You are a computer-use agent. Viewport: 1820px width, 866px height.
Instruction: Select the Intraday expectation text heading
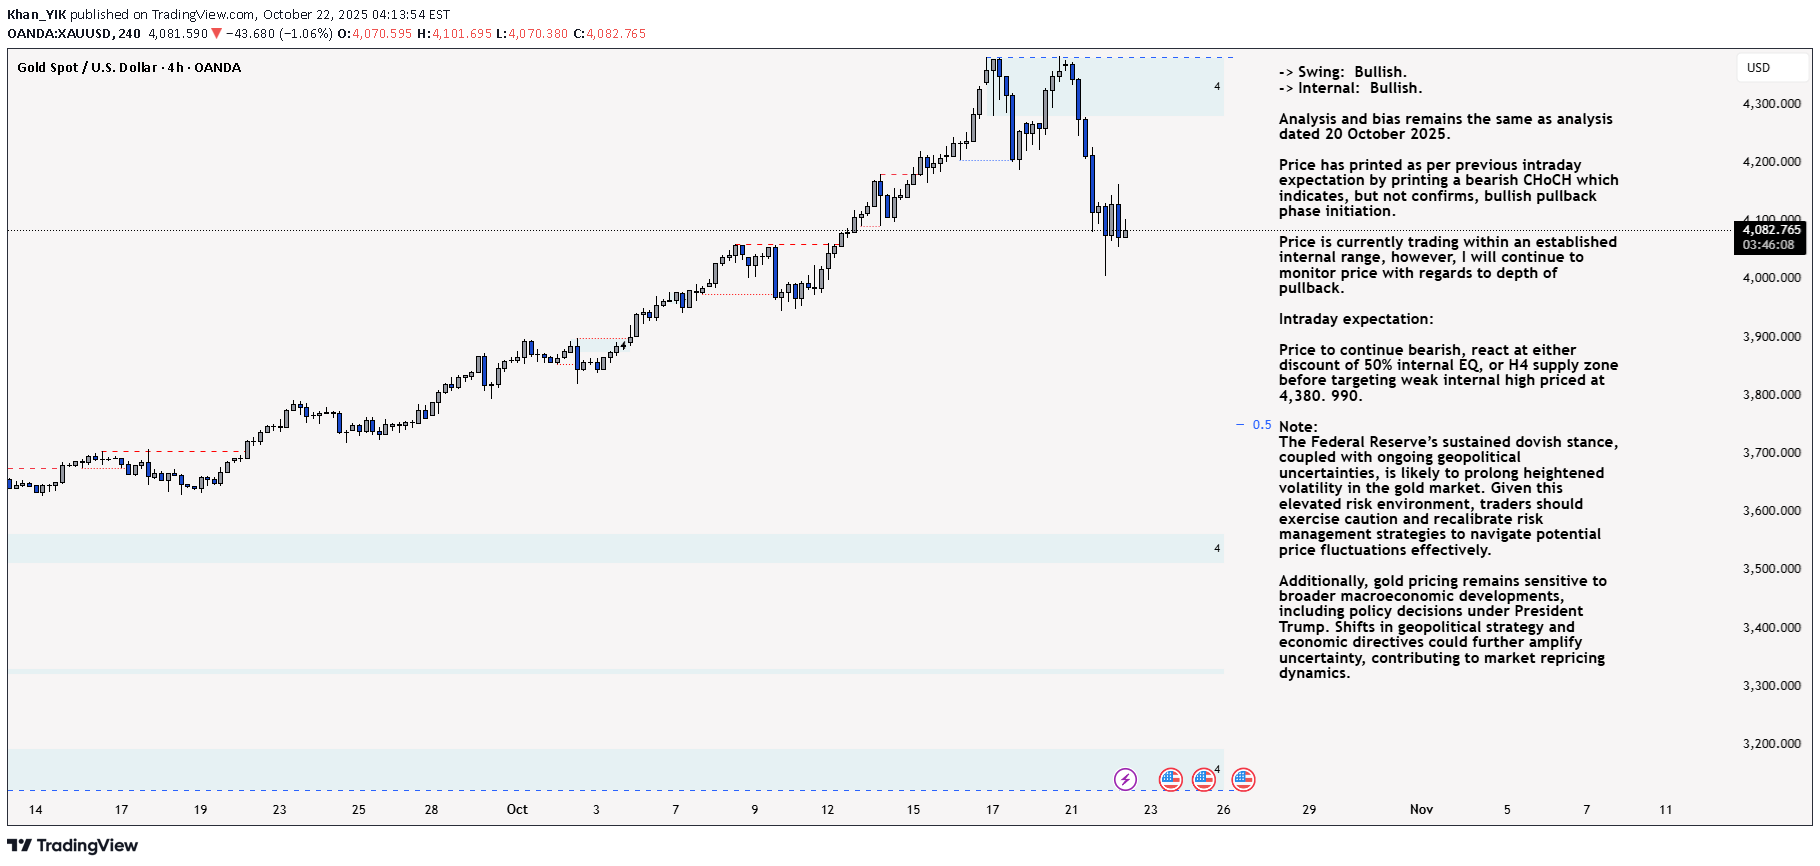[1355, 319]
